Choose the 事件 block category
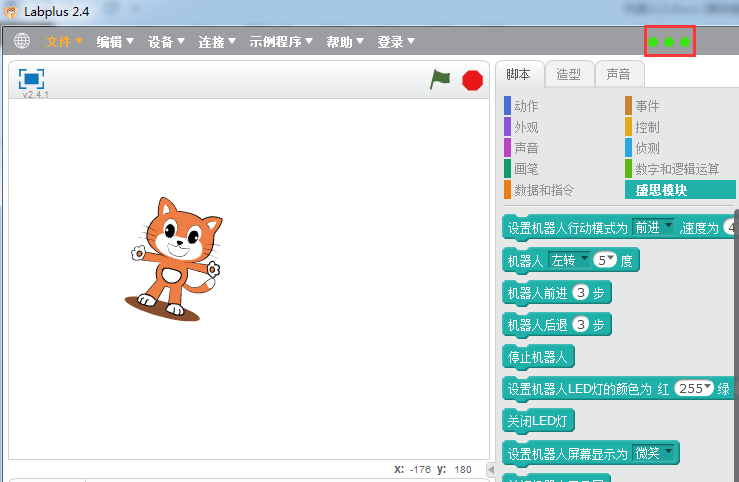739x482 pixels. [642, 106]
